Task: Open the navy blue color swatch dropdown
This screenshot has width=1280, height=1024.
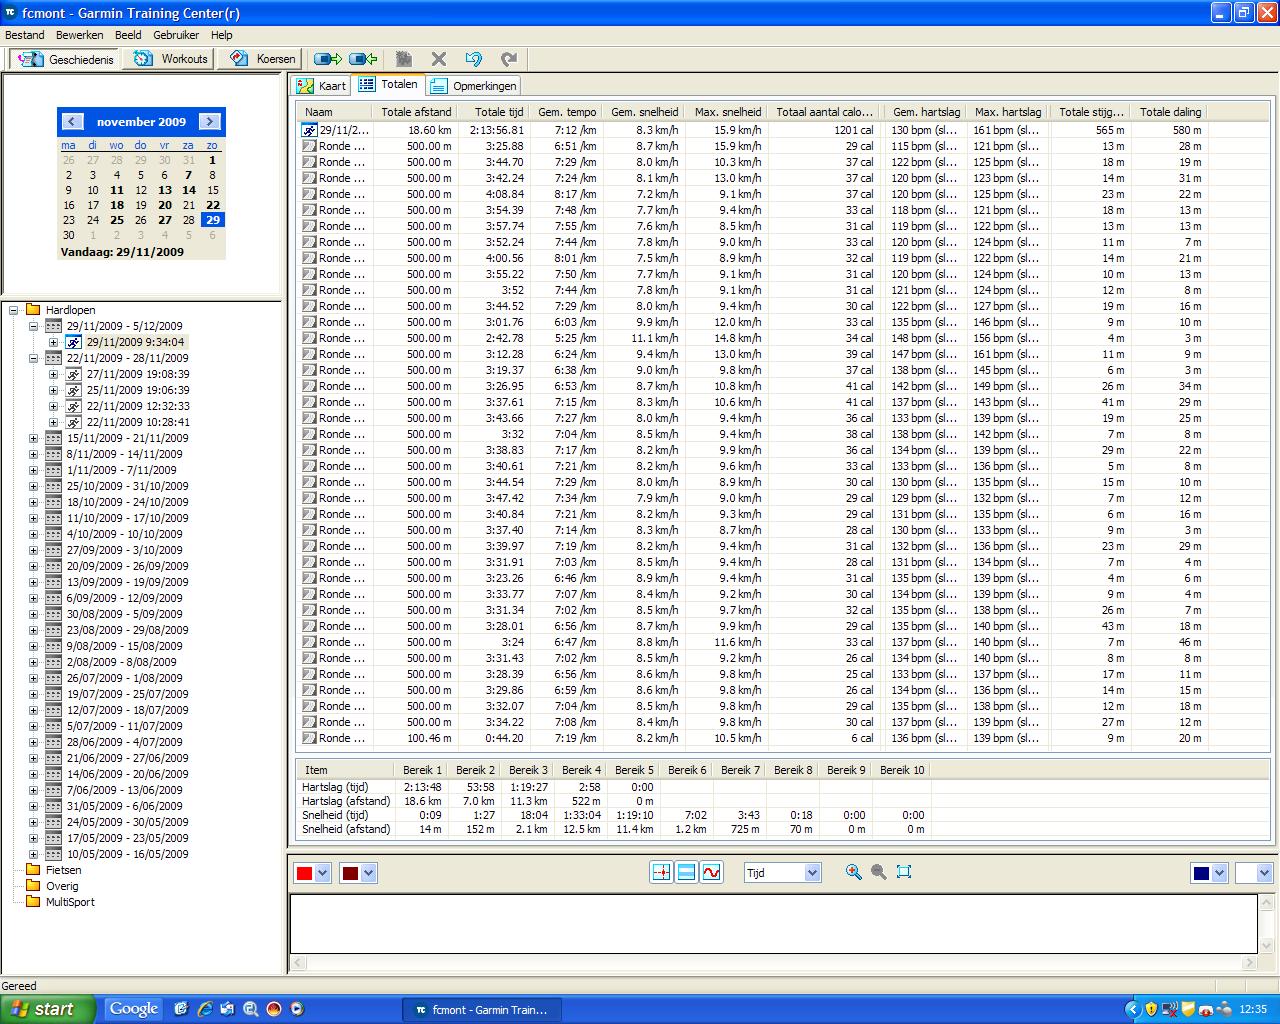Action: click(1219, 873)
